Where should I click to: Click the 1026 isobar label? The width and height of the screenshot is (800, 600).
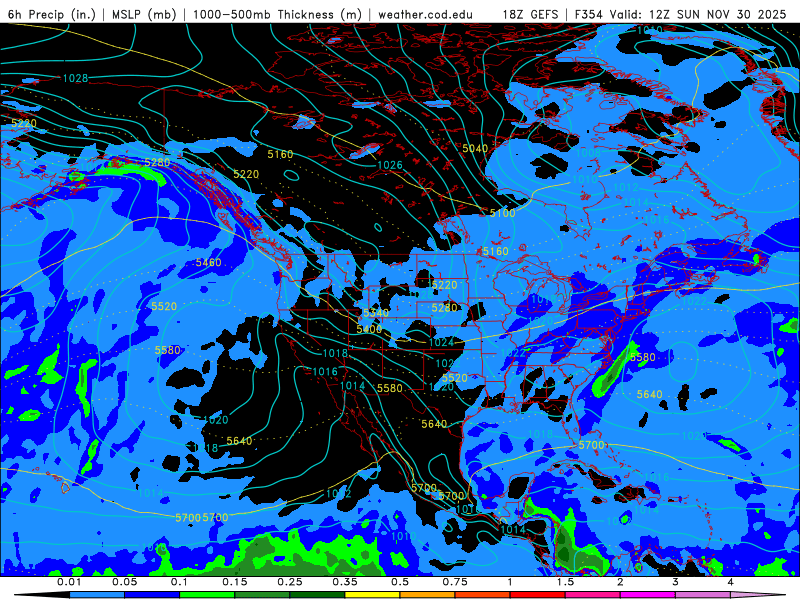(x=390, y=165)
